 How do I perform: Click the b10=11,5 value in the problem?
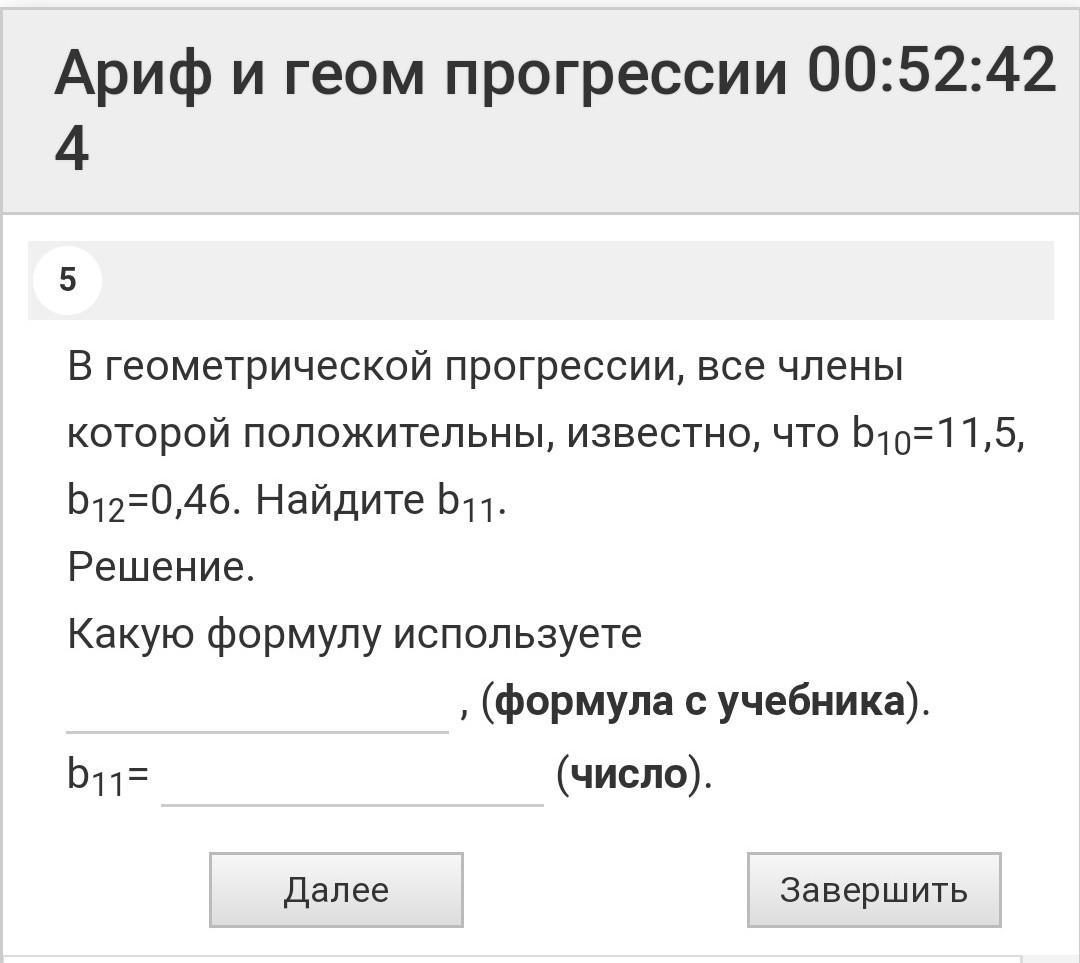pyautogui.click(x=938, y=436)
